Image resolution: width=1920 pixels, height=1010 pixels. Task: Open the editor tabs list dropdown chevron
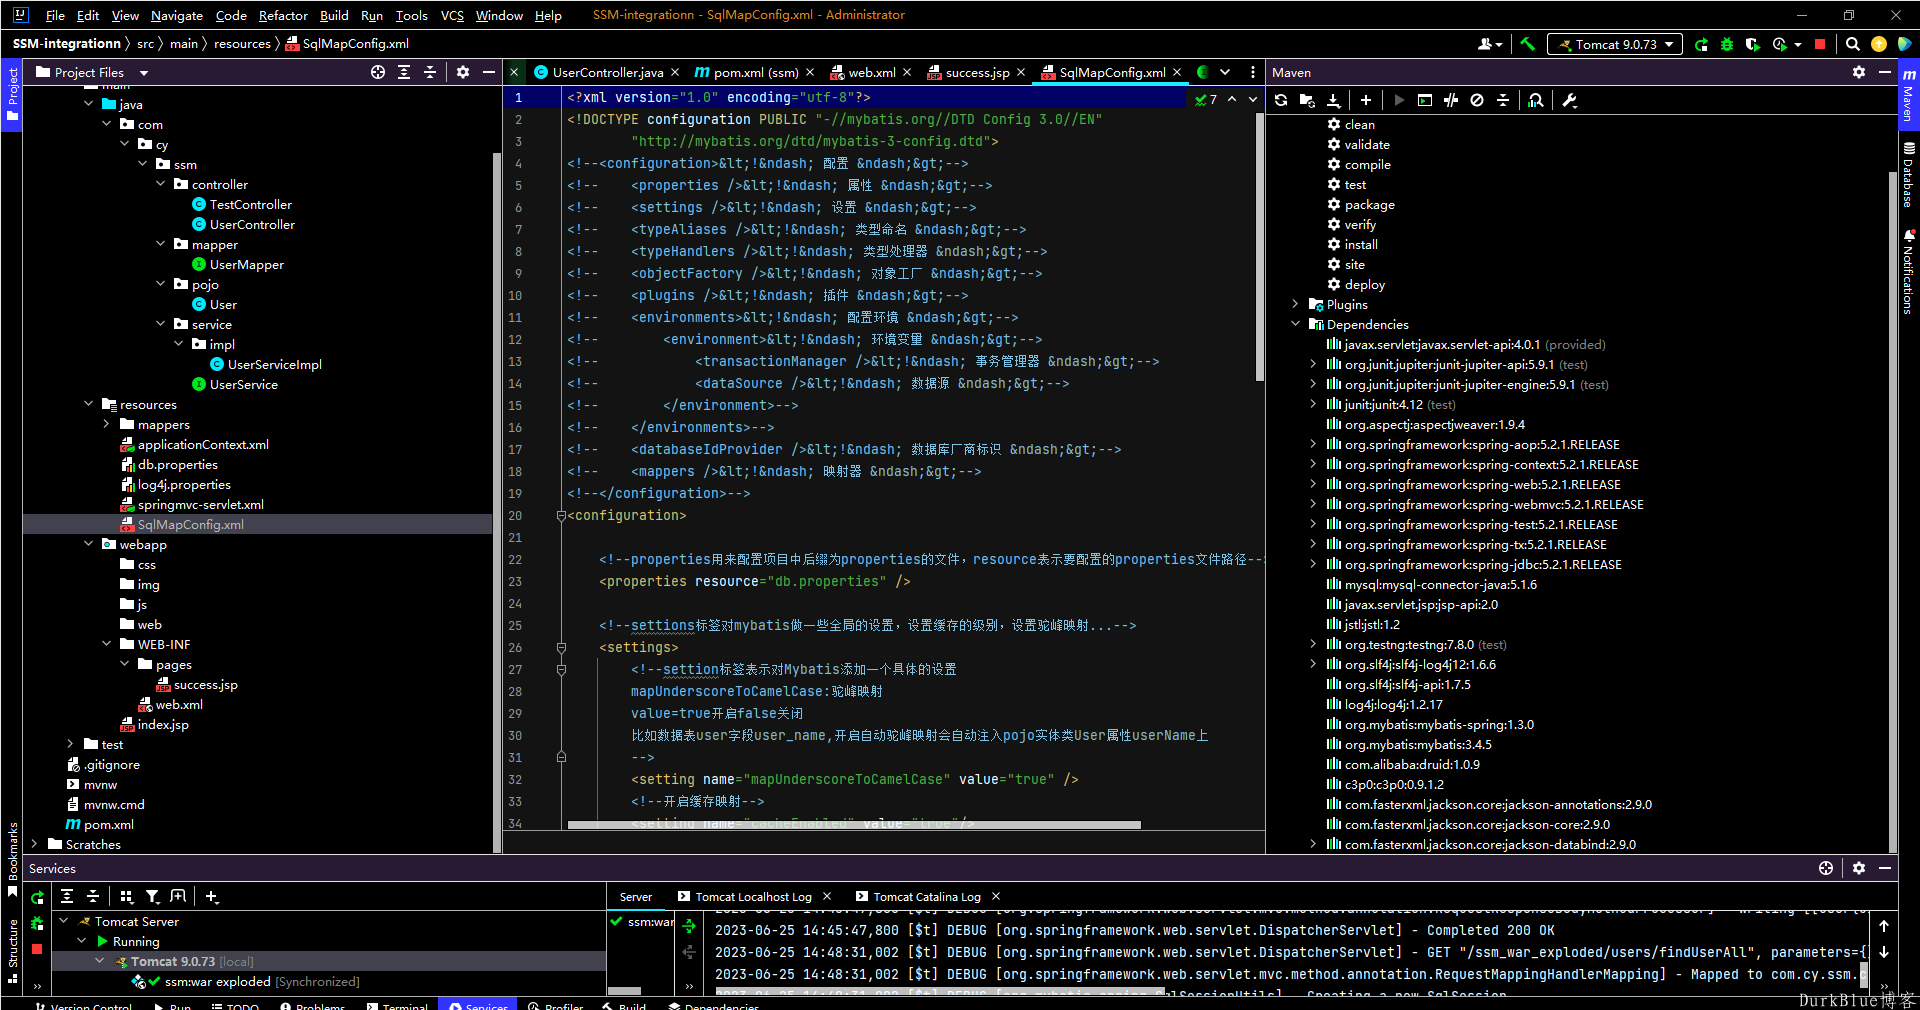(1225, 72)
